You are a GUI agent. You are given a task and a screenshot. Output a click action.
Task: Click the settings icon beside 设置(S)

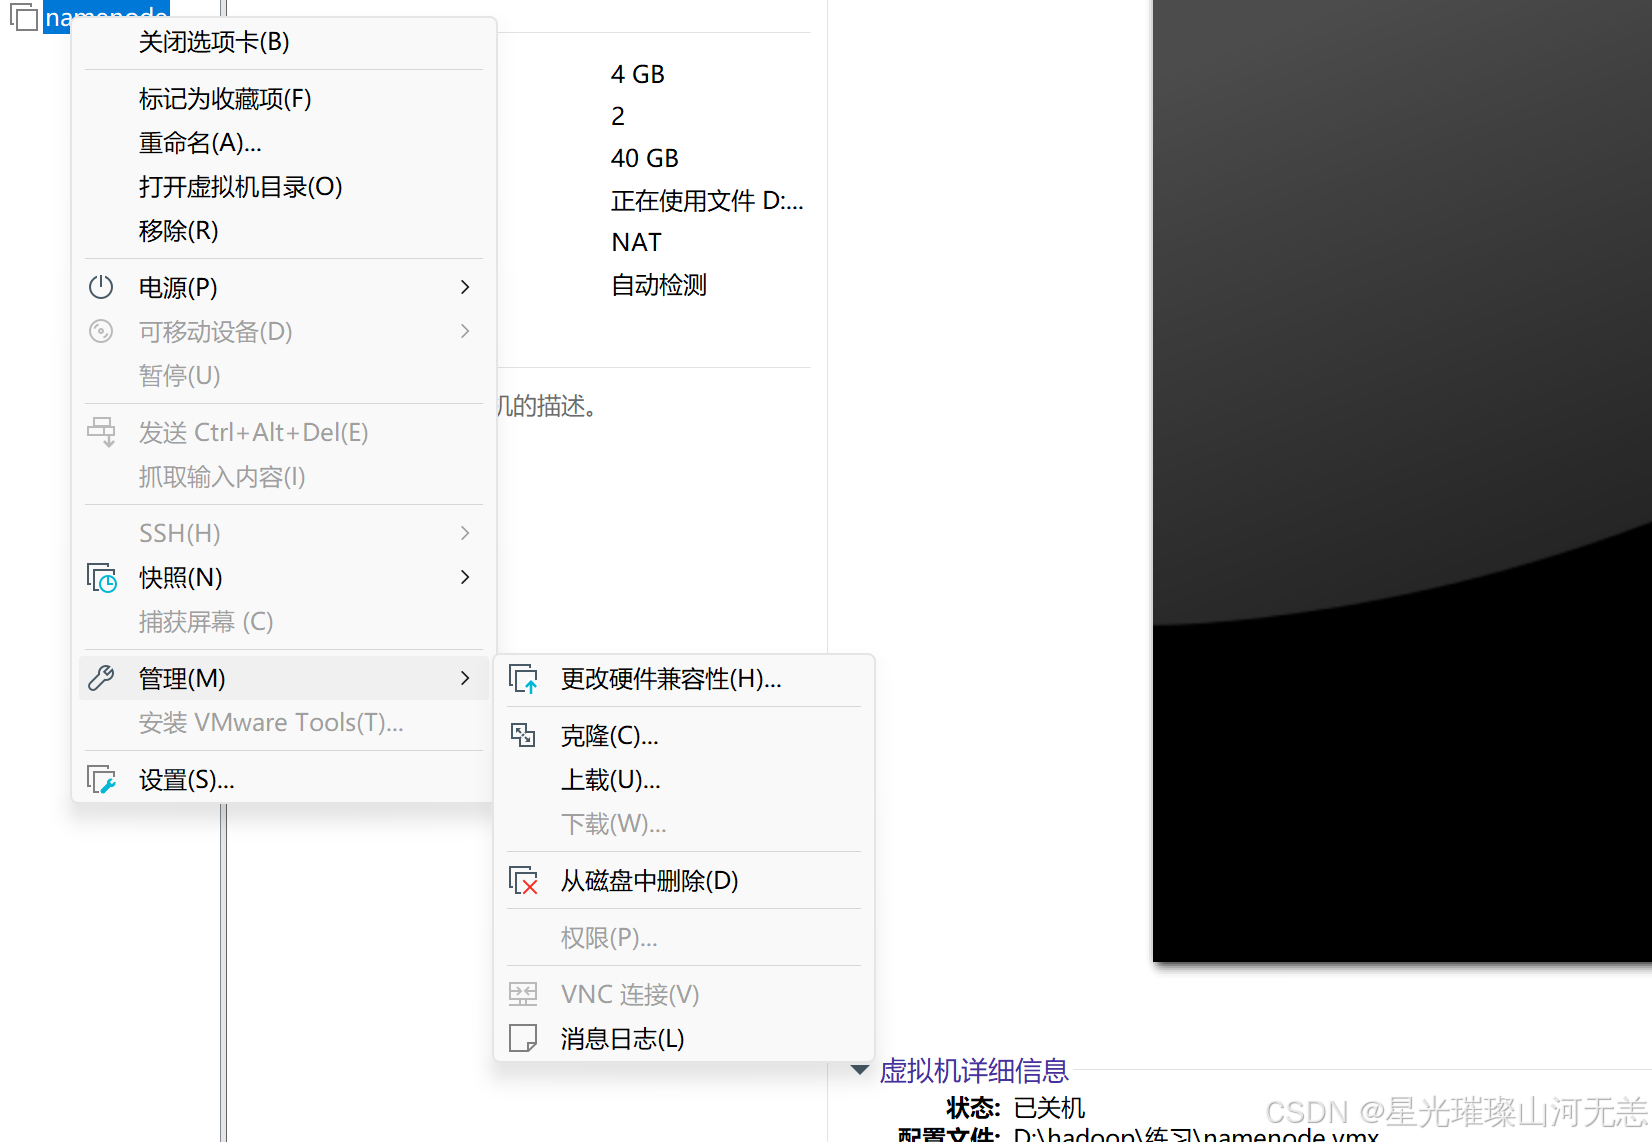coord(102,780)
